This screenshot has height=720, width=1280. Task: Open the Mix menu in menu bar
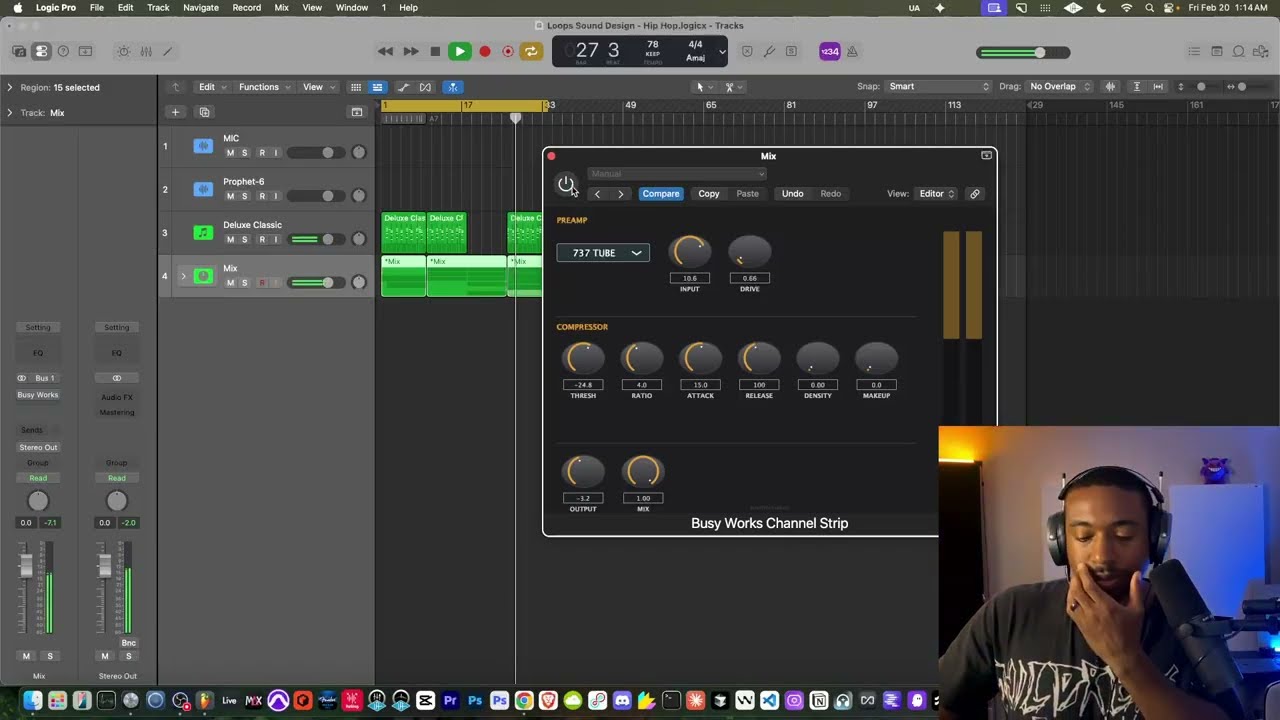(x=281, y=8)
